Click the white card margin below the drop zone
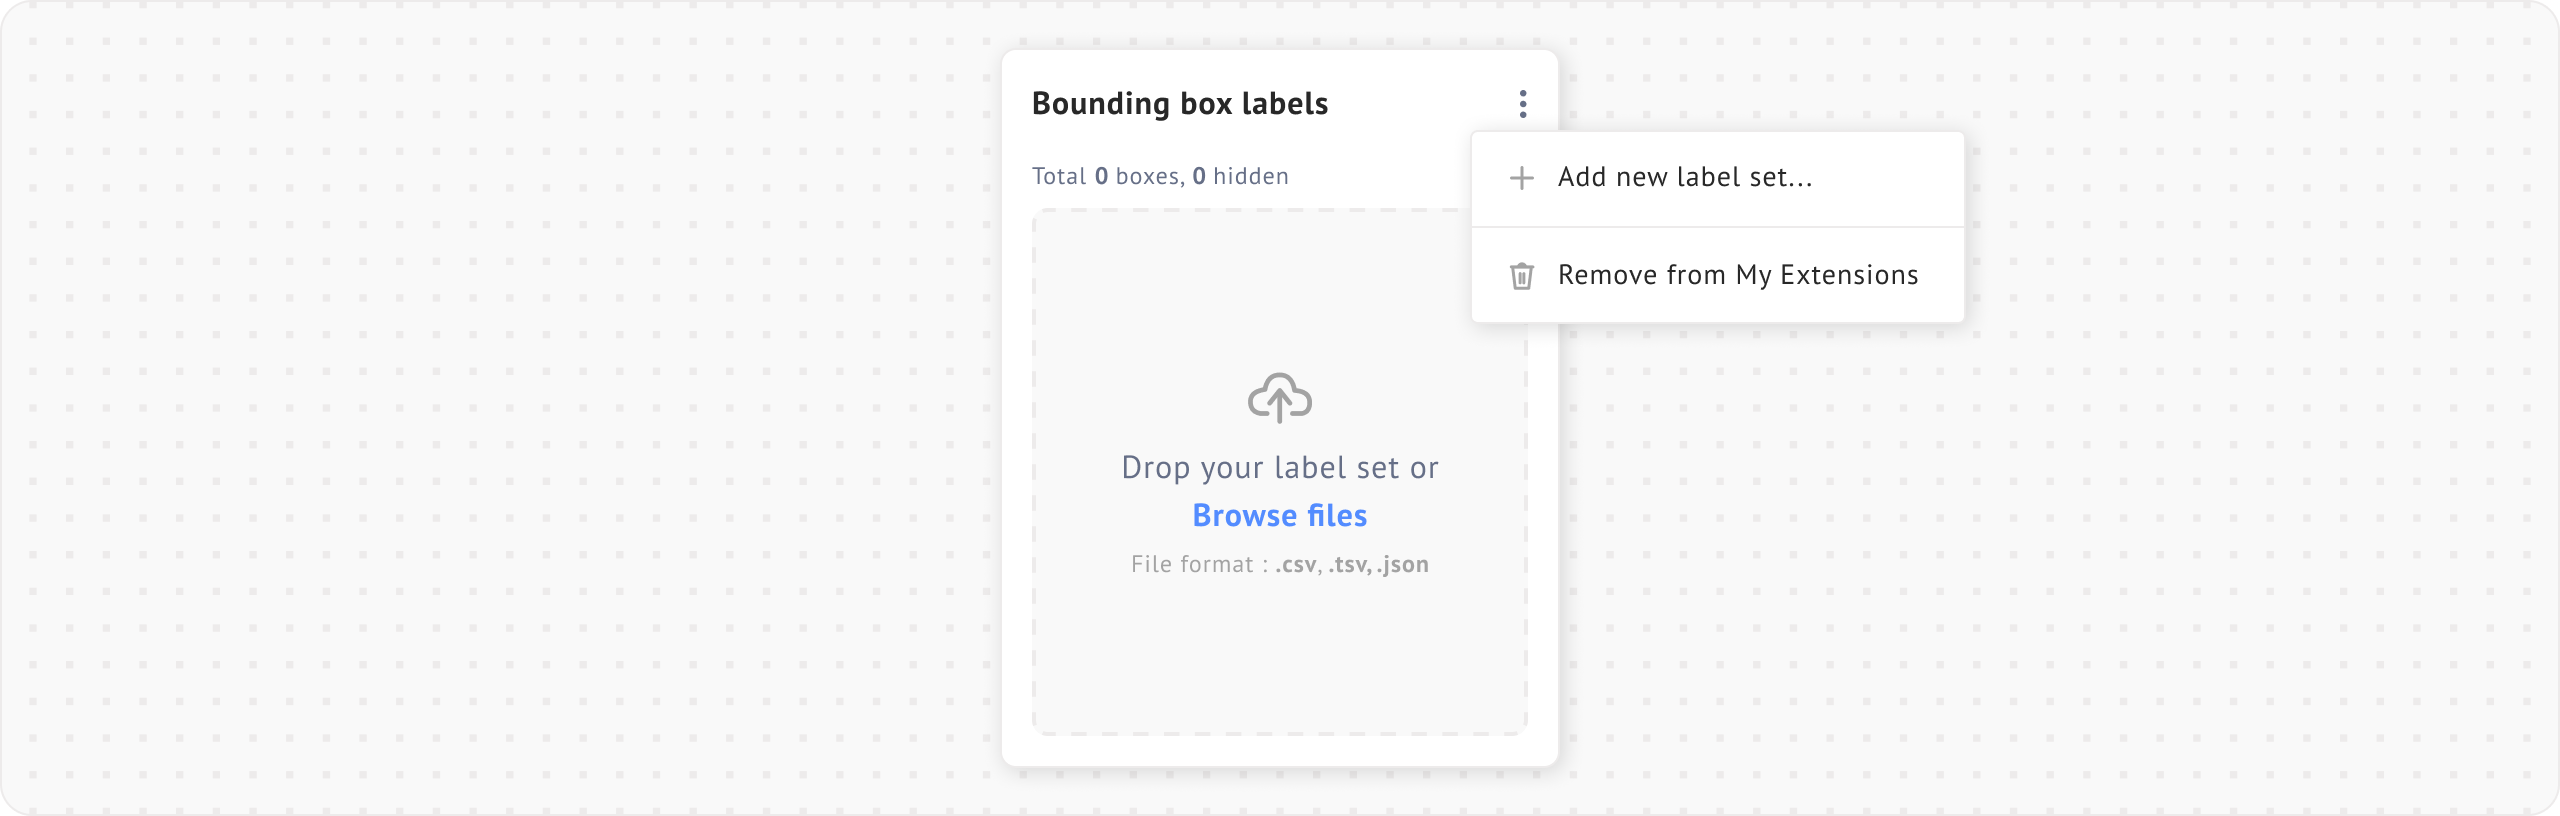This screenshot has width=2560, height=816. [x=1279, y=751]
